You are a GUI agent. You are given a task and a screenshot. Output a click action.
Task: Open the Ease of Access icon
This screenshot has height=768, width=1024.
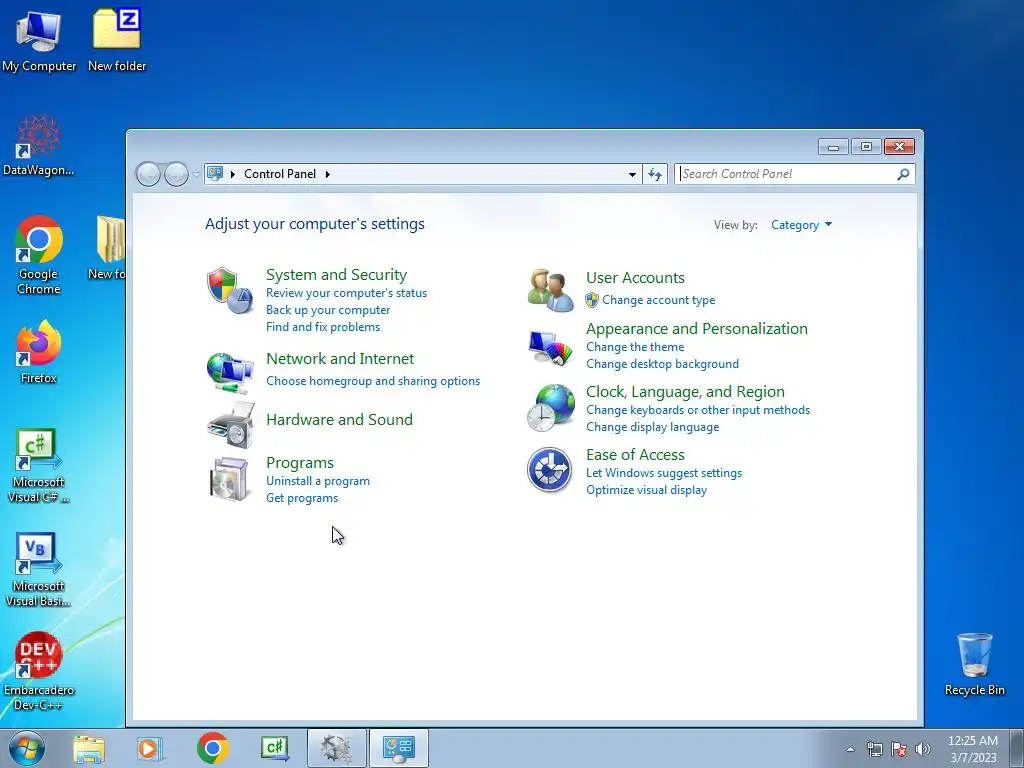[550, 470]
